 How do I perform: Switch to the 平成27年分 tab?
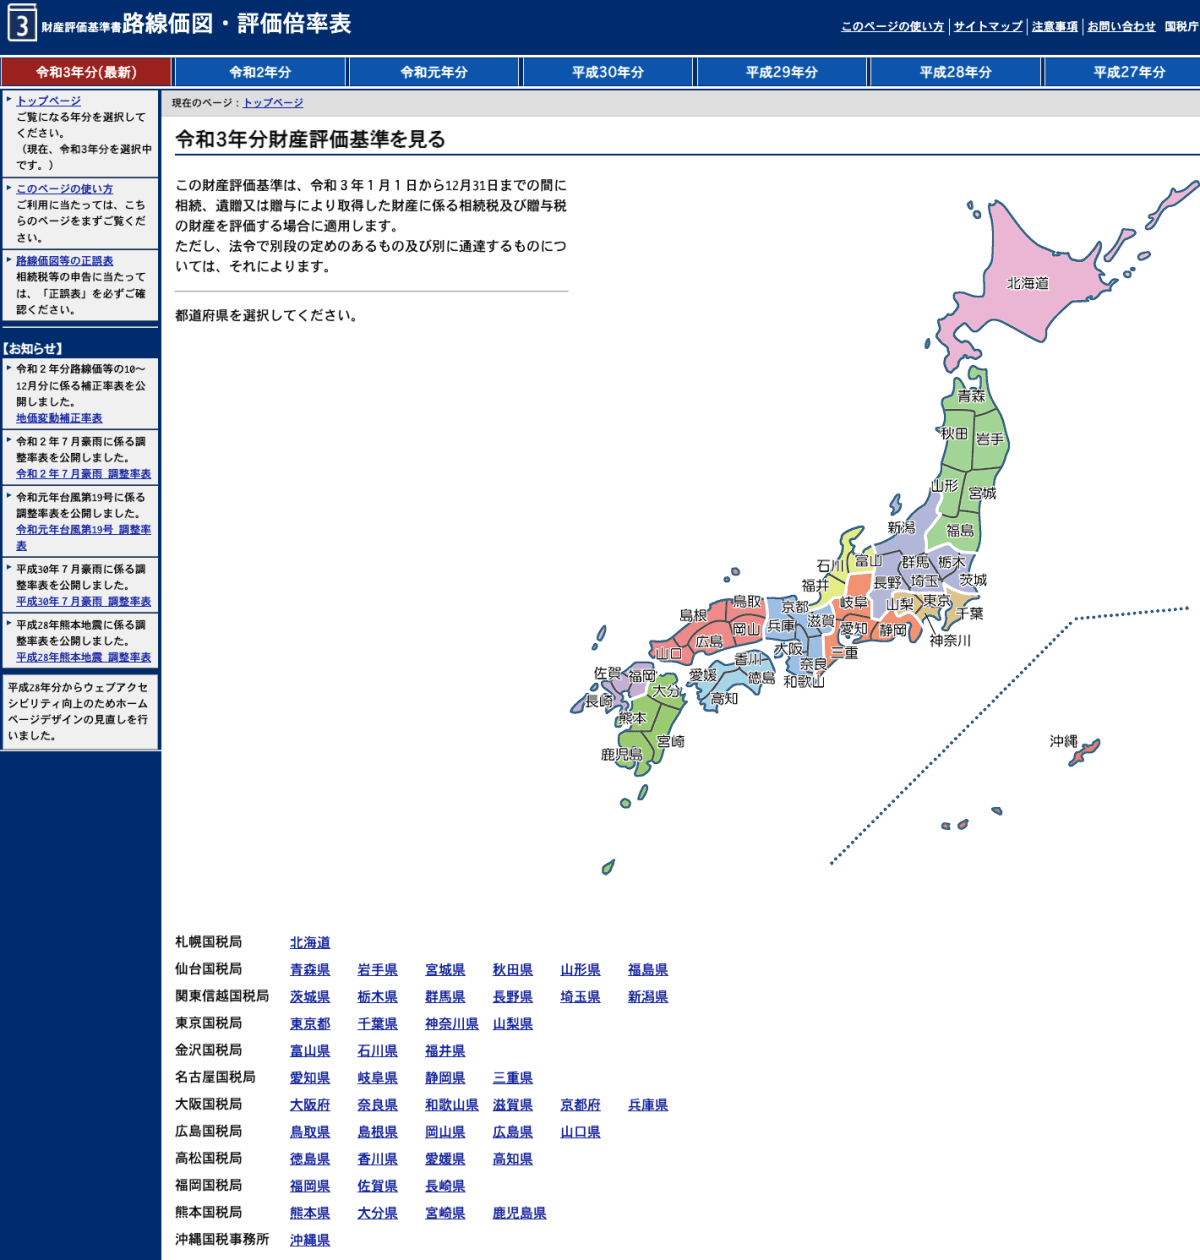pyautogui.click(x=1122, y=72)
